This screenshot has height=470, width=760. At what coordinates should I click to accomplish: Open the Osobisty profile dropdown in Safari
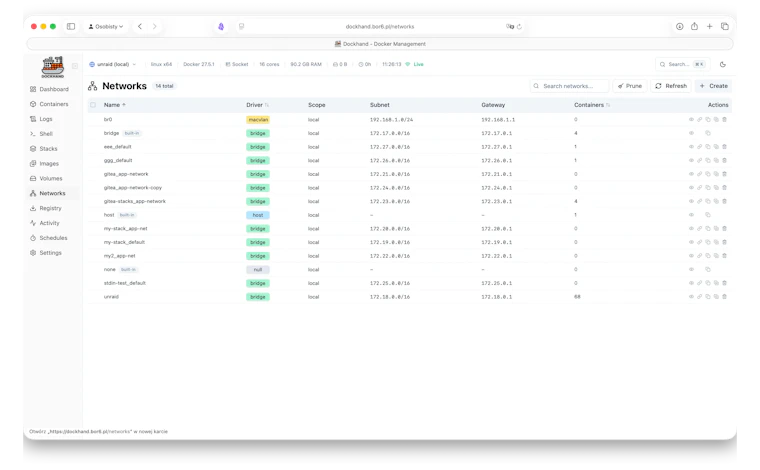(x=106, y=26)
